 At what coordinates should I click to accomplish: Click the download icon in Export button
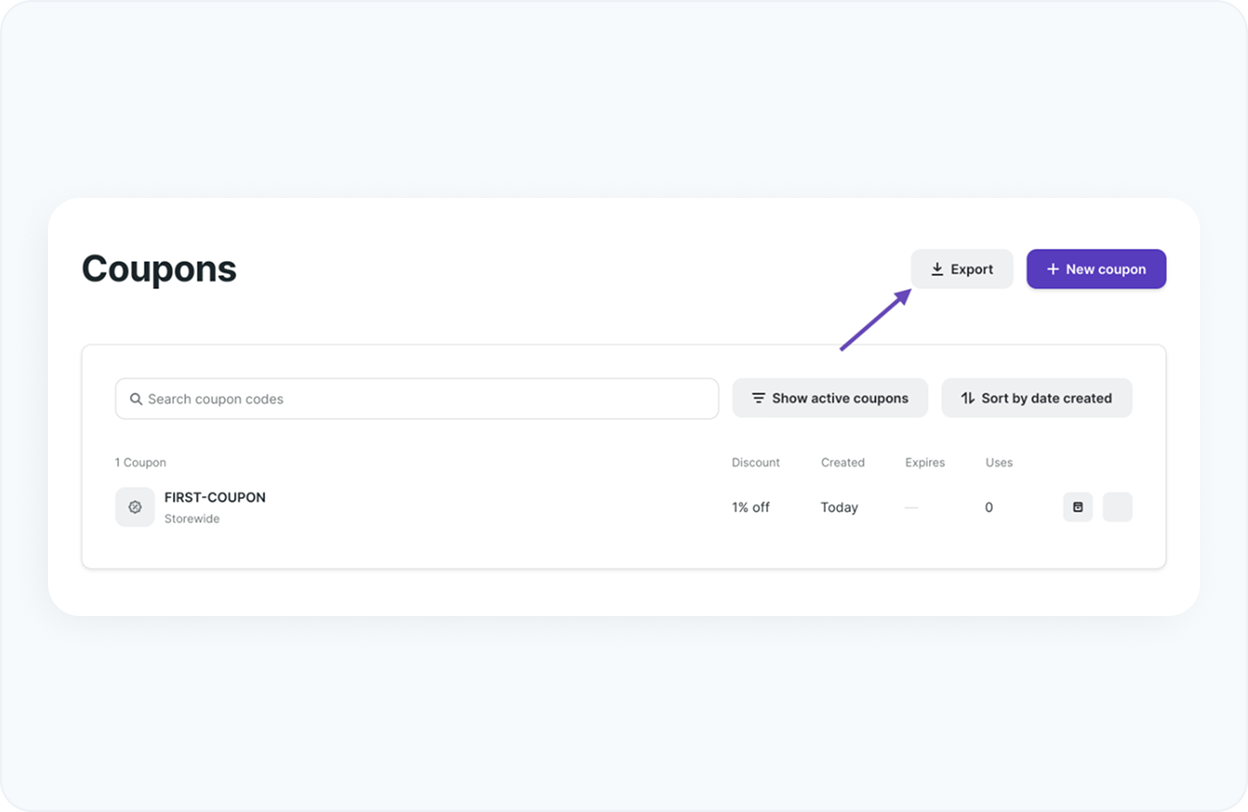(x=937, y=269)
